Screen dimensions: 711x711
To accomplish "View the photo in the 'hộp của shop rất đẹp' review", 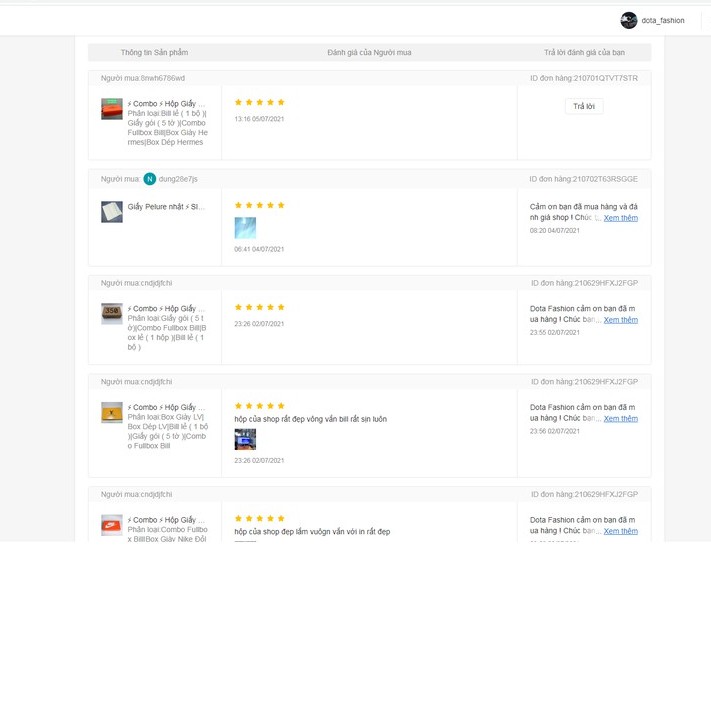I will pos(245,439).
